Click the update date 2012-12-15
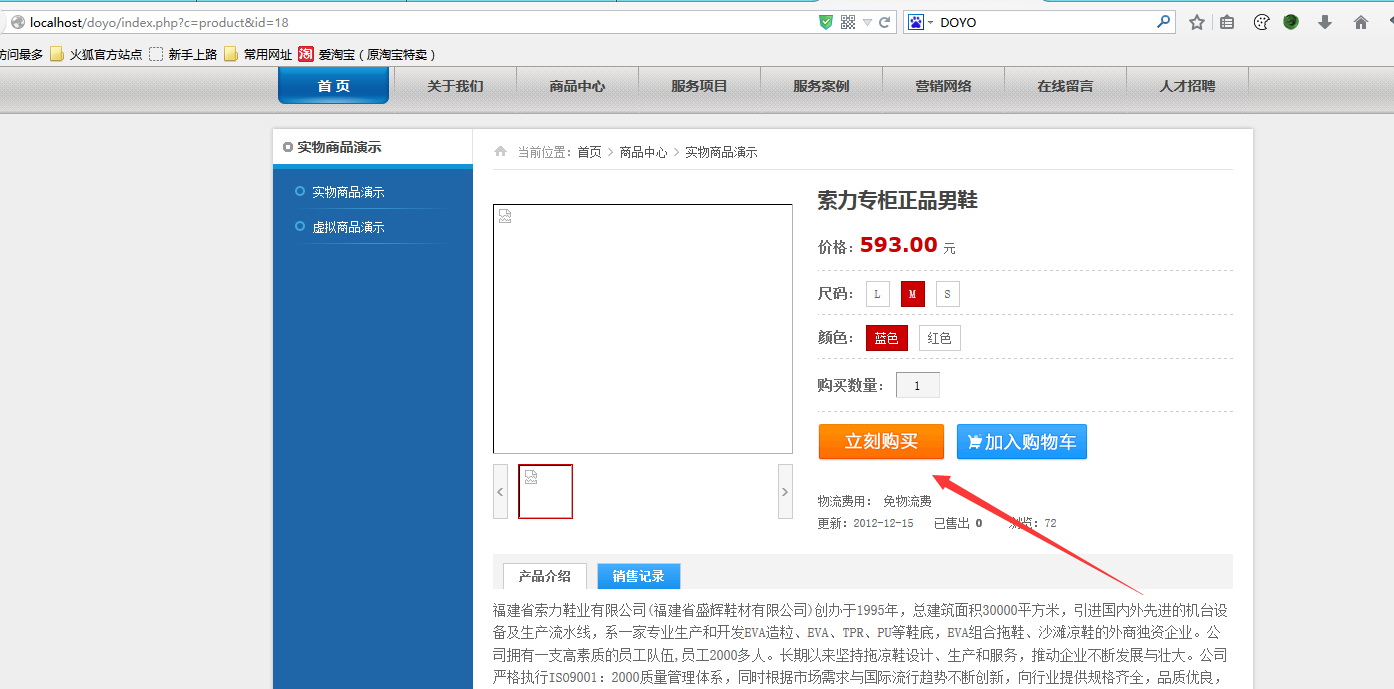The image size is (1394, 689). coord(883,523)
